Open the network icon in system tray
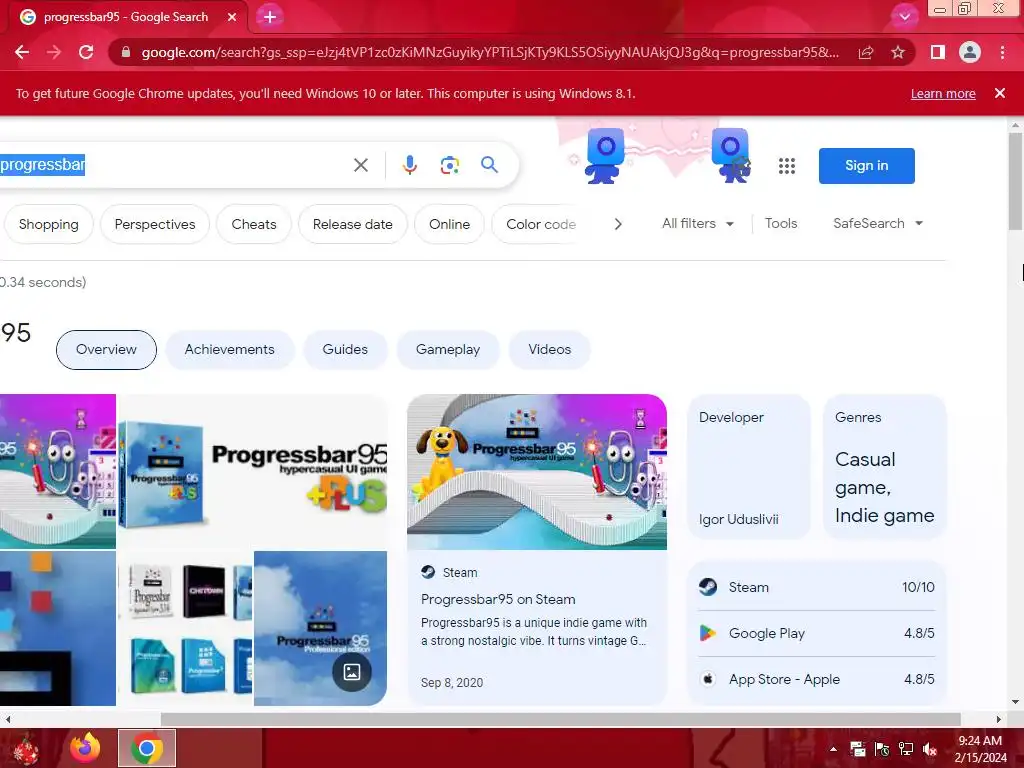1024x768 pixels. 906,749
